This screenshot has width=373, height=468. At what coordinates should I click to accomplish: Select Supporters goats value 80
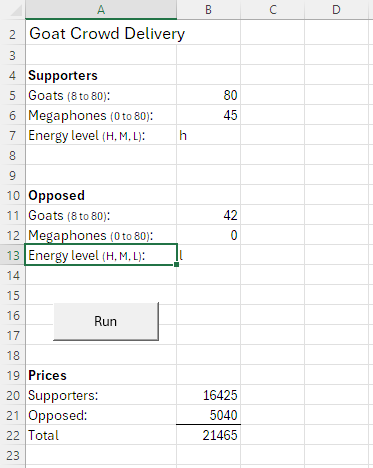[208, 95]
